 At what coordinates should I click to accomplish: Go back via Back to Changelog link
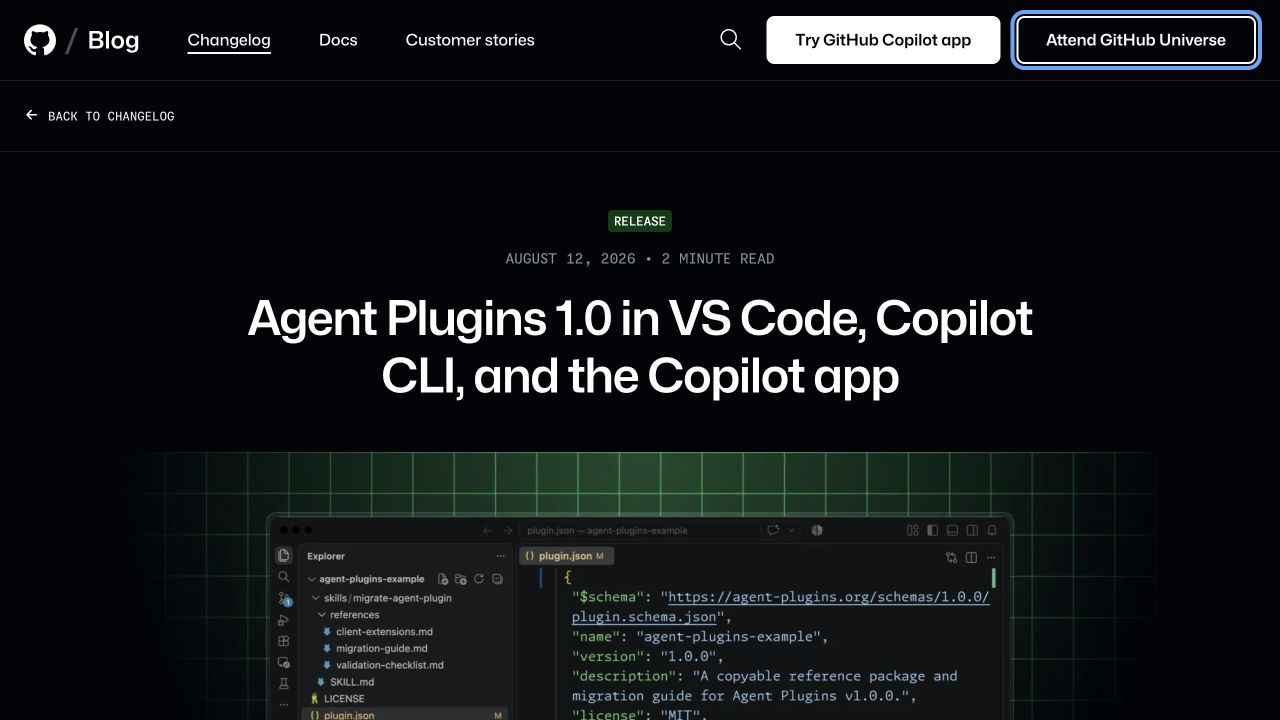[x=100, y=116]
